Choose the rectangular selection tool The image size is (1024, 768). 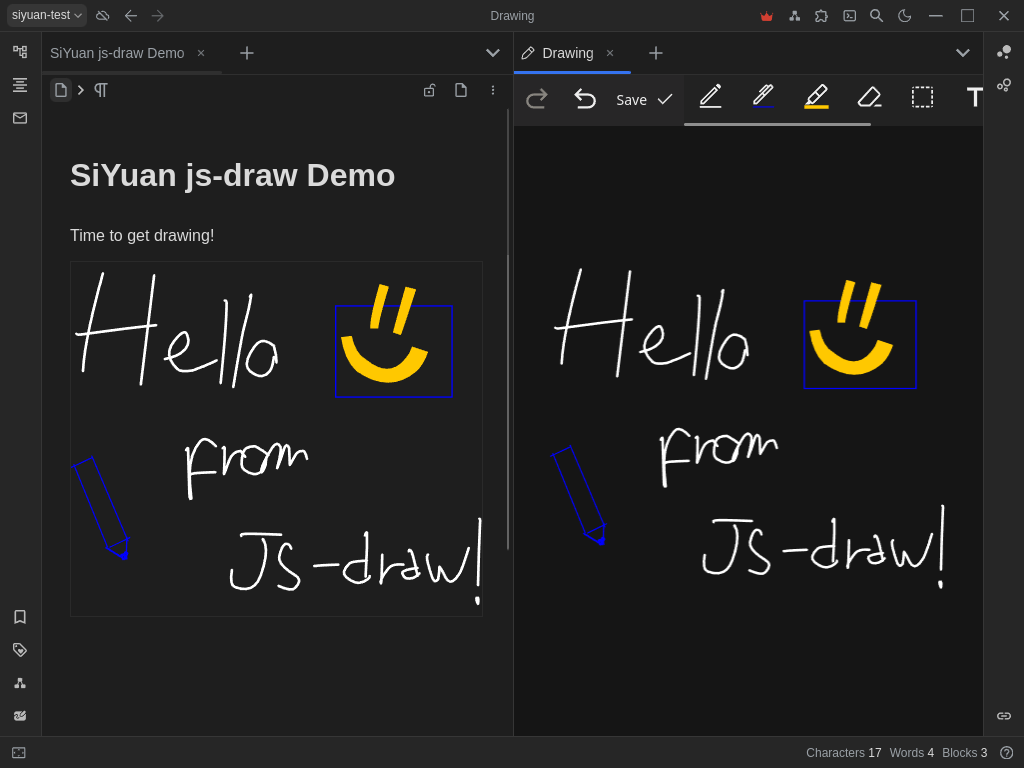tap(922, 97)
